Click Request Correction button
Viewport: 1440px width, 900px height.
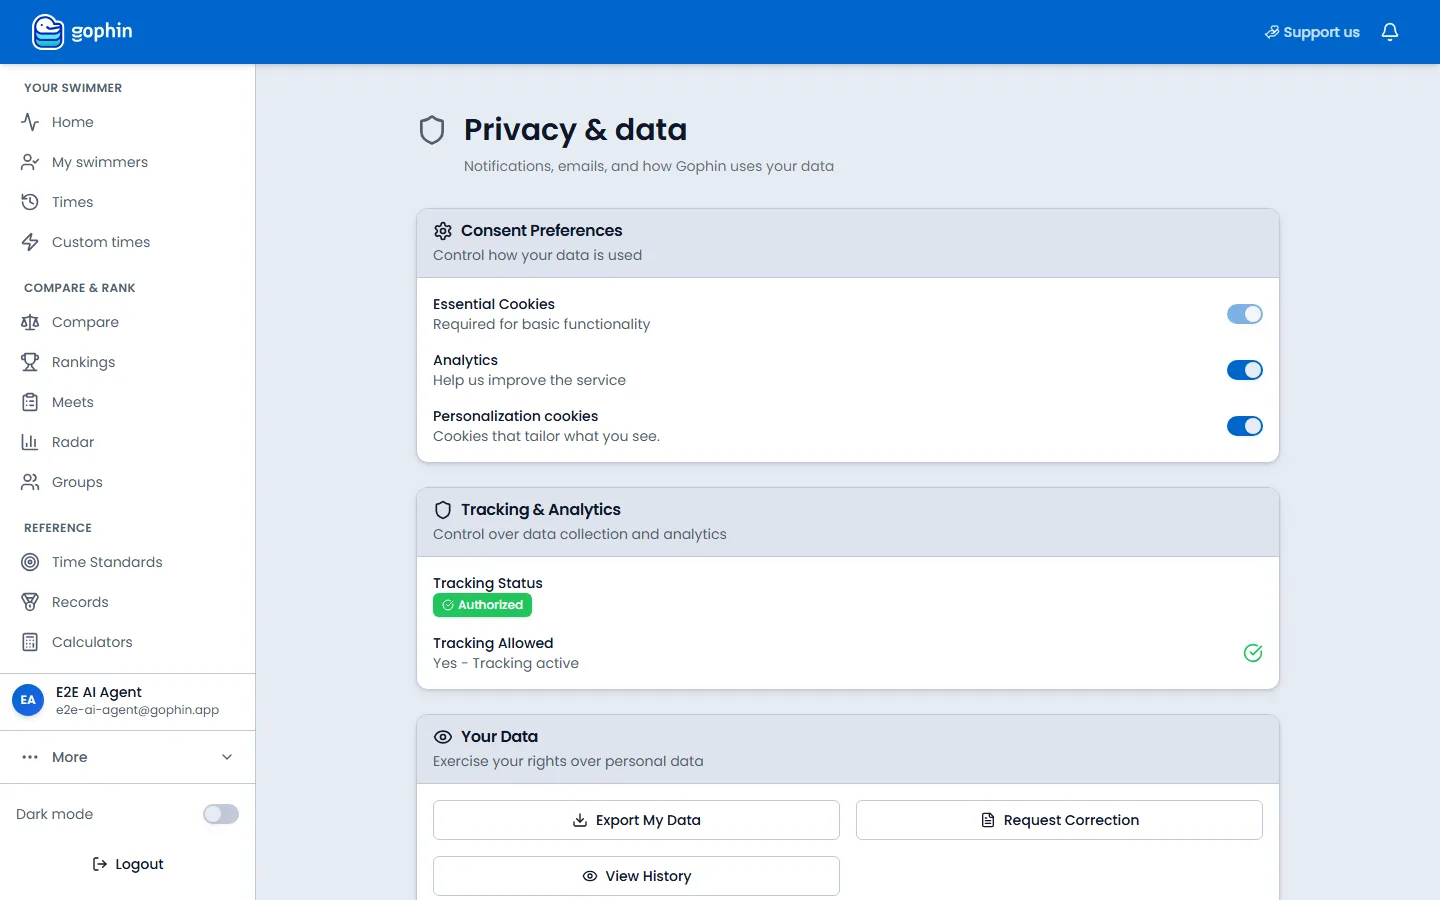(x=1059, y=820)
